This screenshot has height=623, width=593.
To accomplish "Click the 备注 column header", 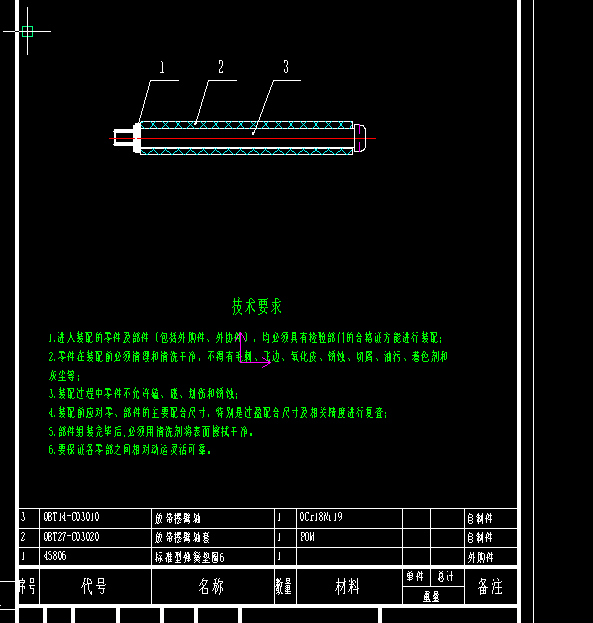I will pos(490,586).
